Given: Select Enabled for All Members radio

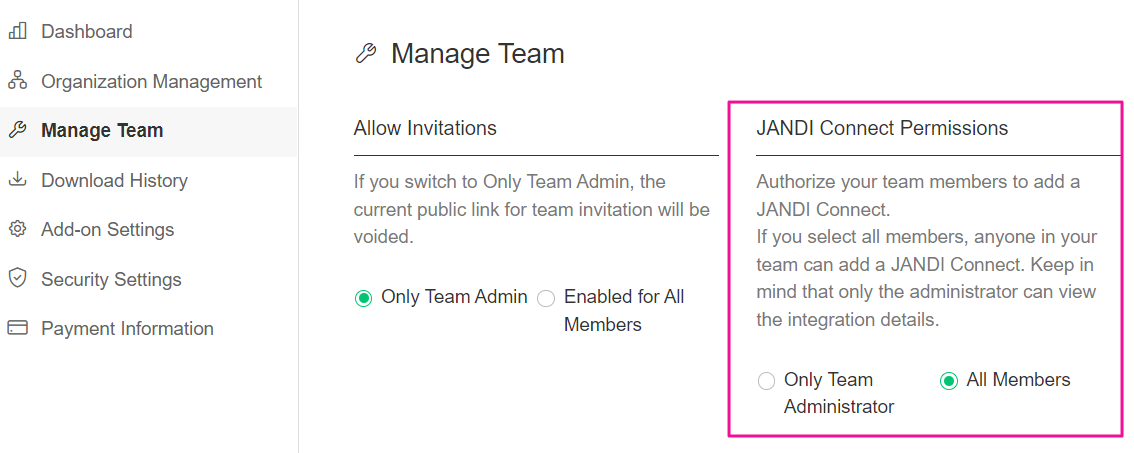Looking at the screenshot, I should [546, 298].
